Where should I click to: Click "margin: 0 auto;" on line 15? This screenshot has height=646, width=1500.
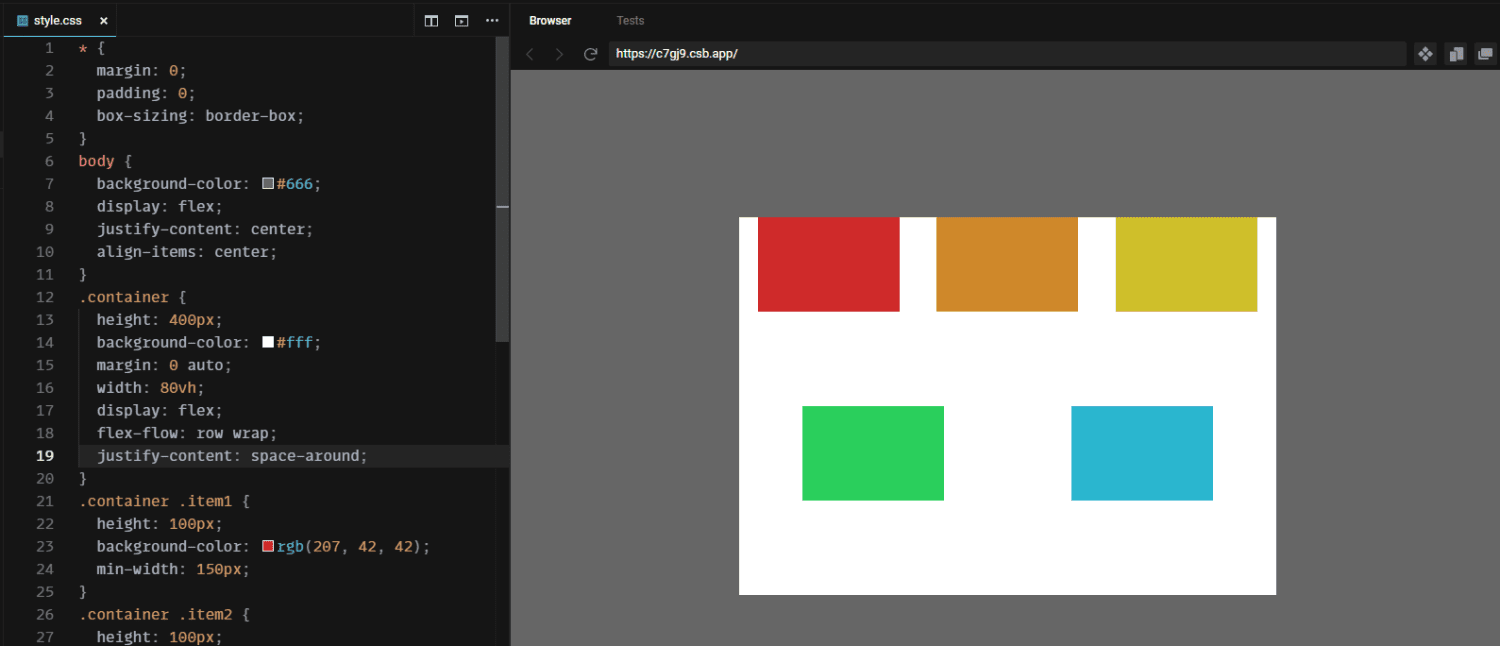(164, 365)
